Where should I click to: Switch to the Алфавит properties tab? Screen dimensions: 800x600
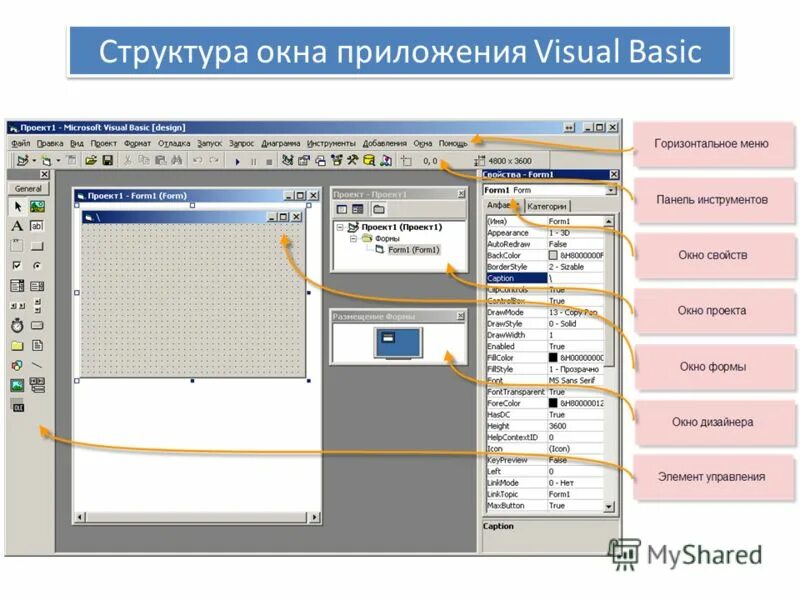click(x=503, y=205)
